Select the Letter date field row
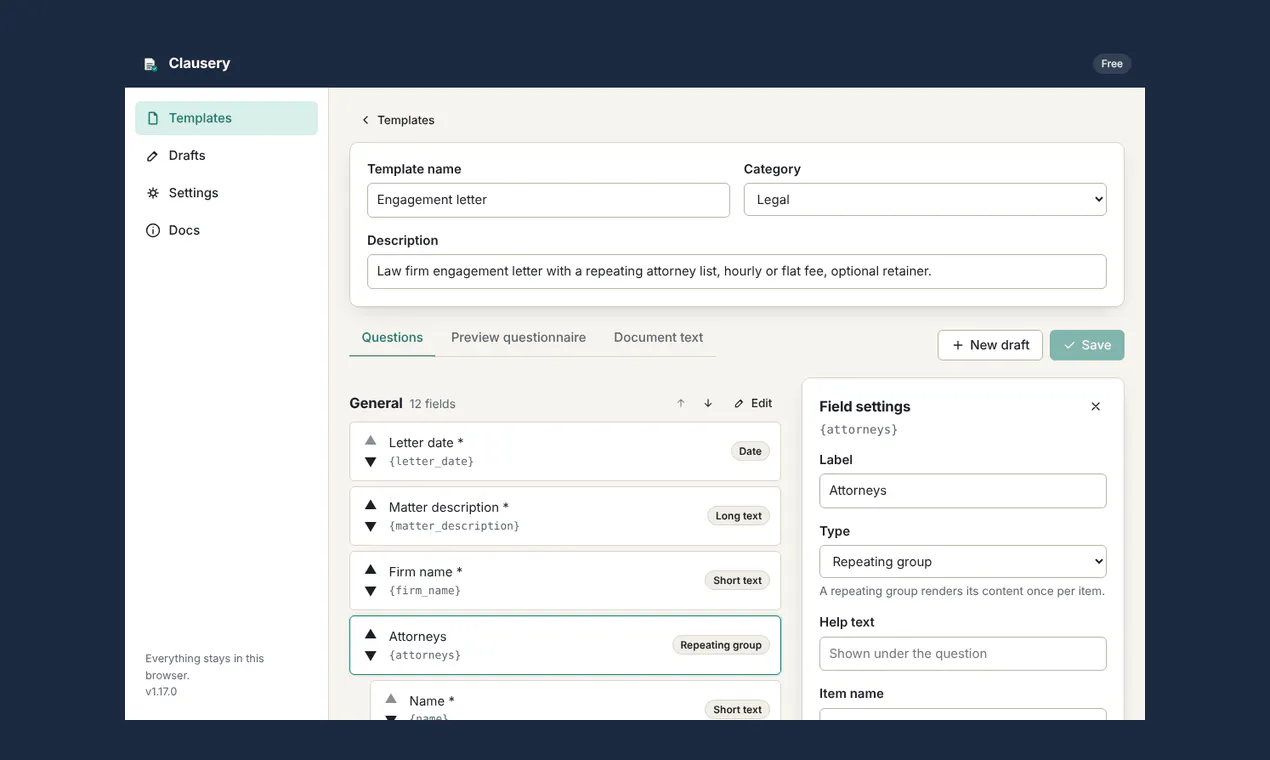The image size is (1270, 760). click(565, 452)
